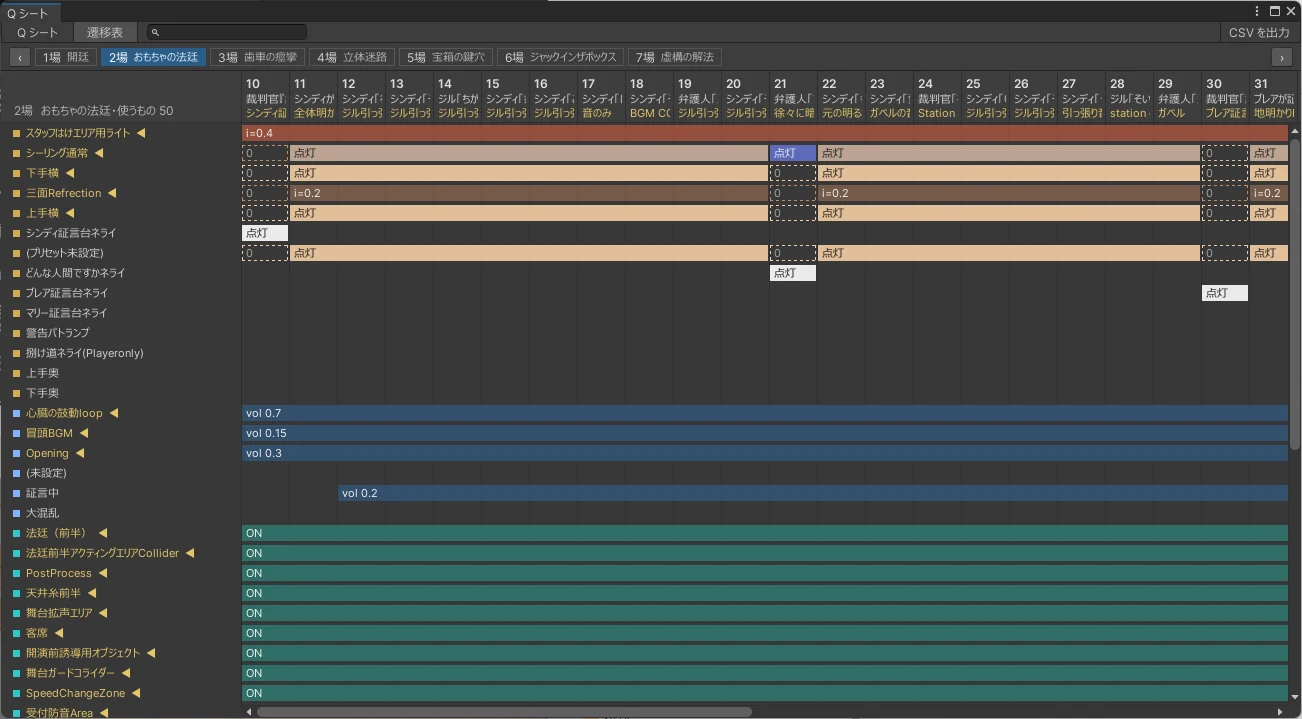Advance scene tabs with the right arrow
The height and width of the screenshot is (719, 1302).
(1281, 57)
